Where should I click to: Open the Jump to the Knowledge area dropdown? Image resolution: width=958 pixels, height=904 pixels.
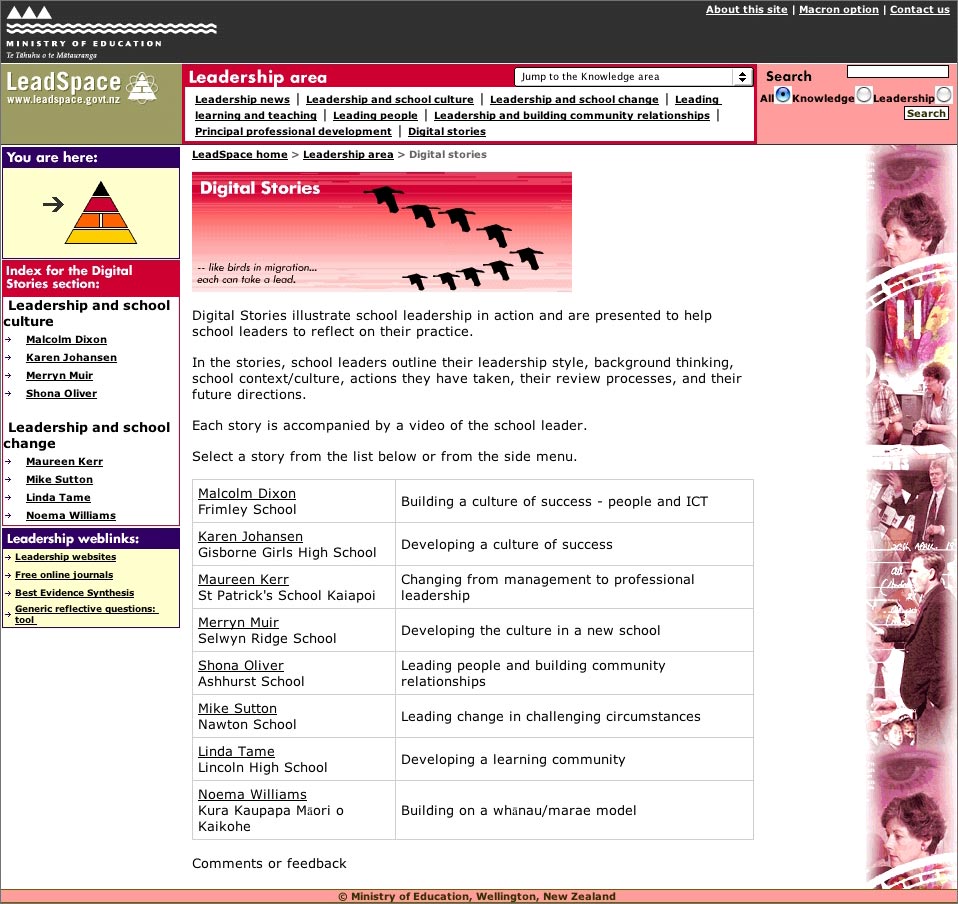coord(633,76)
